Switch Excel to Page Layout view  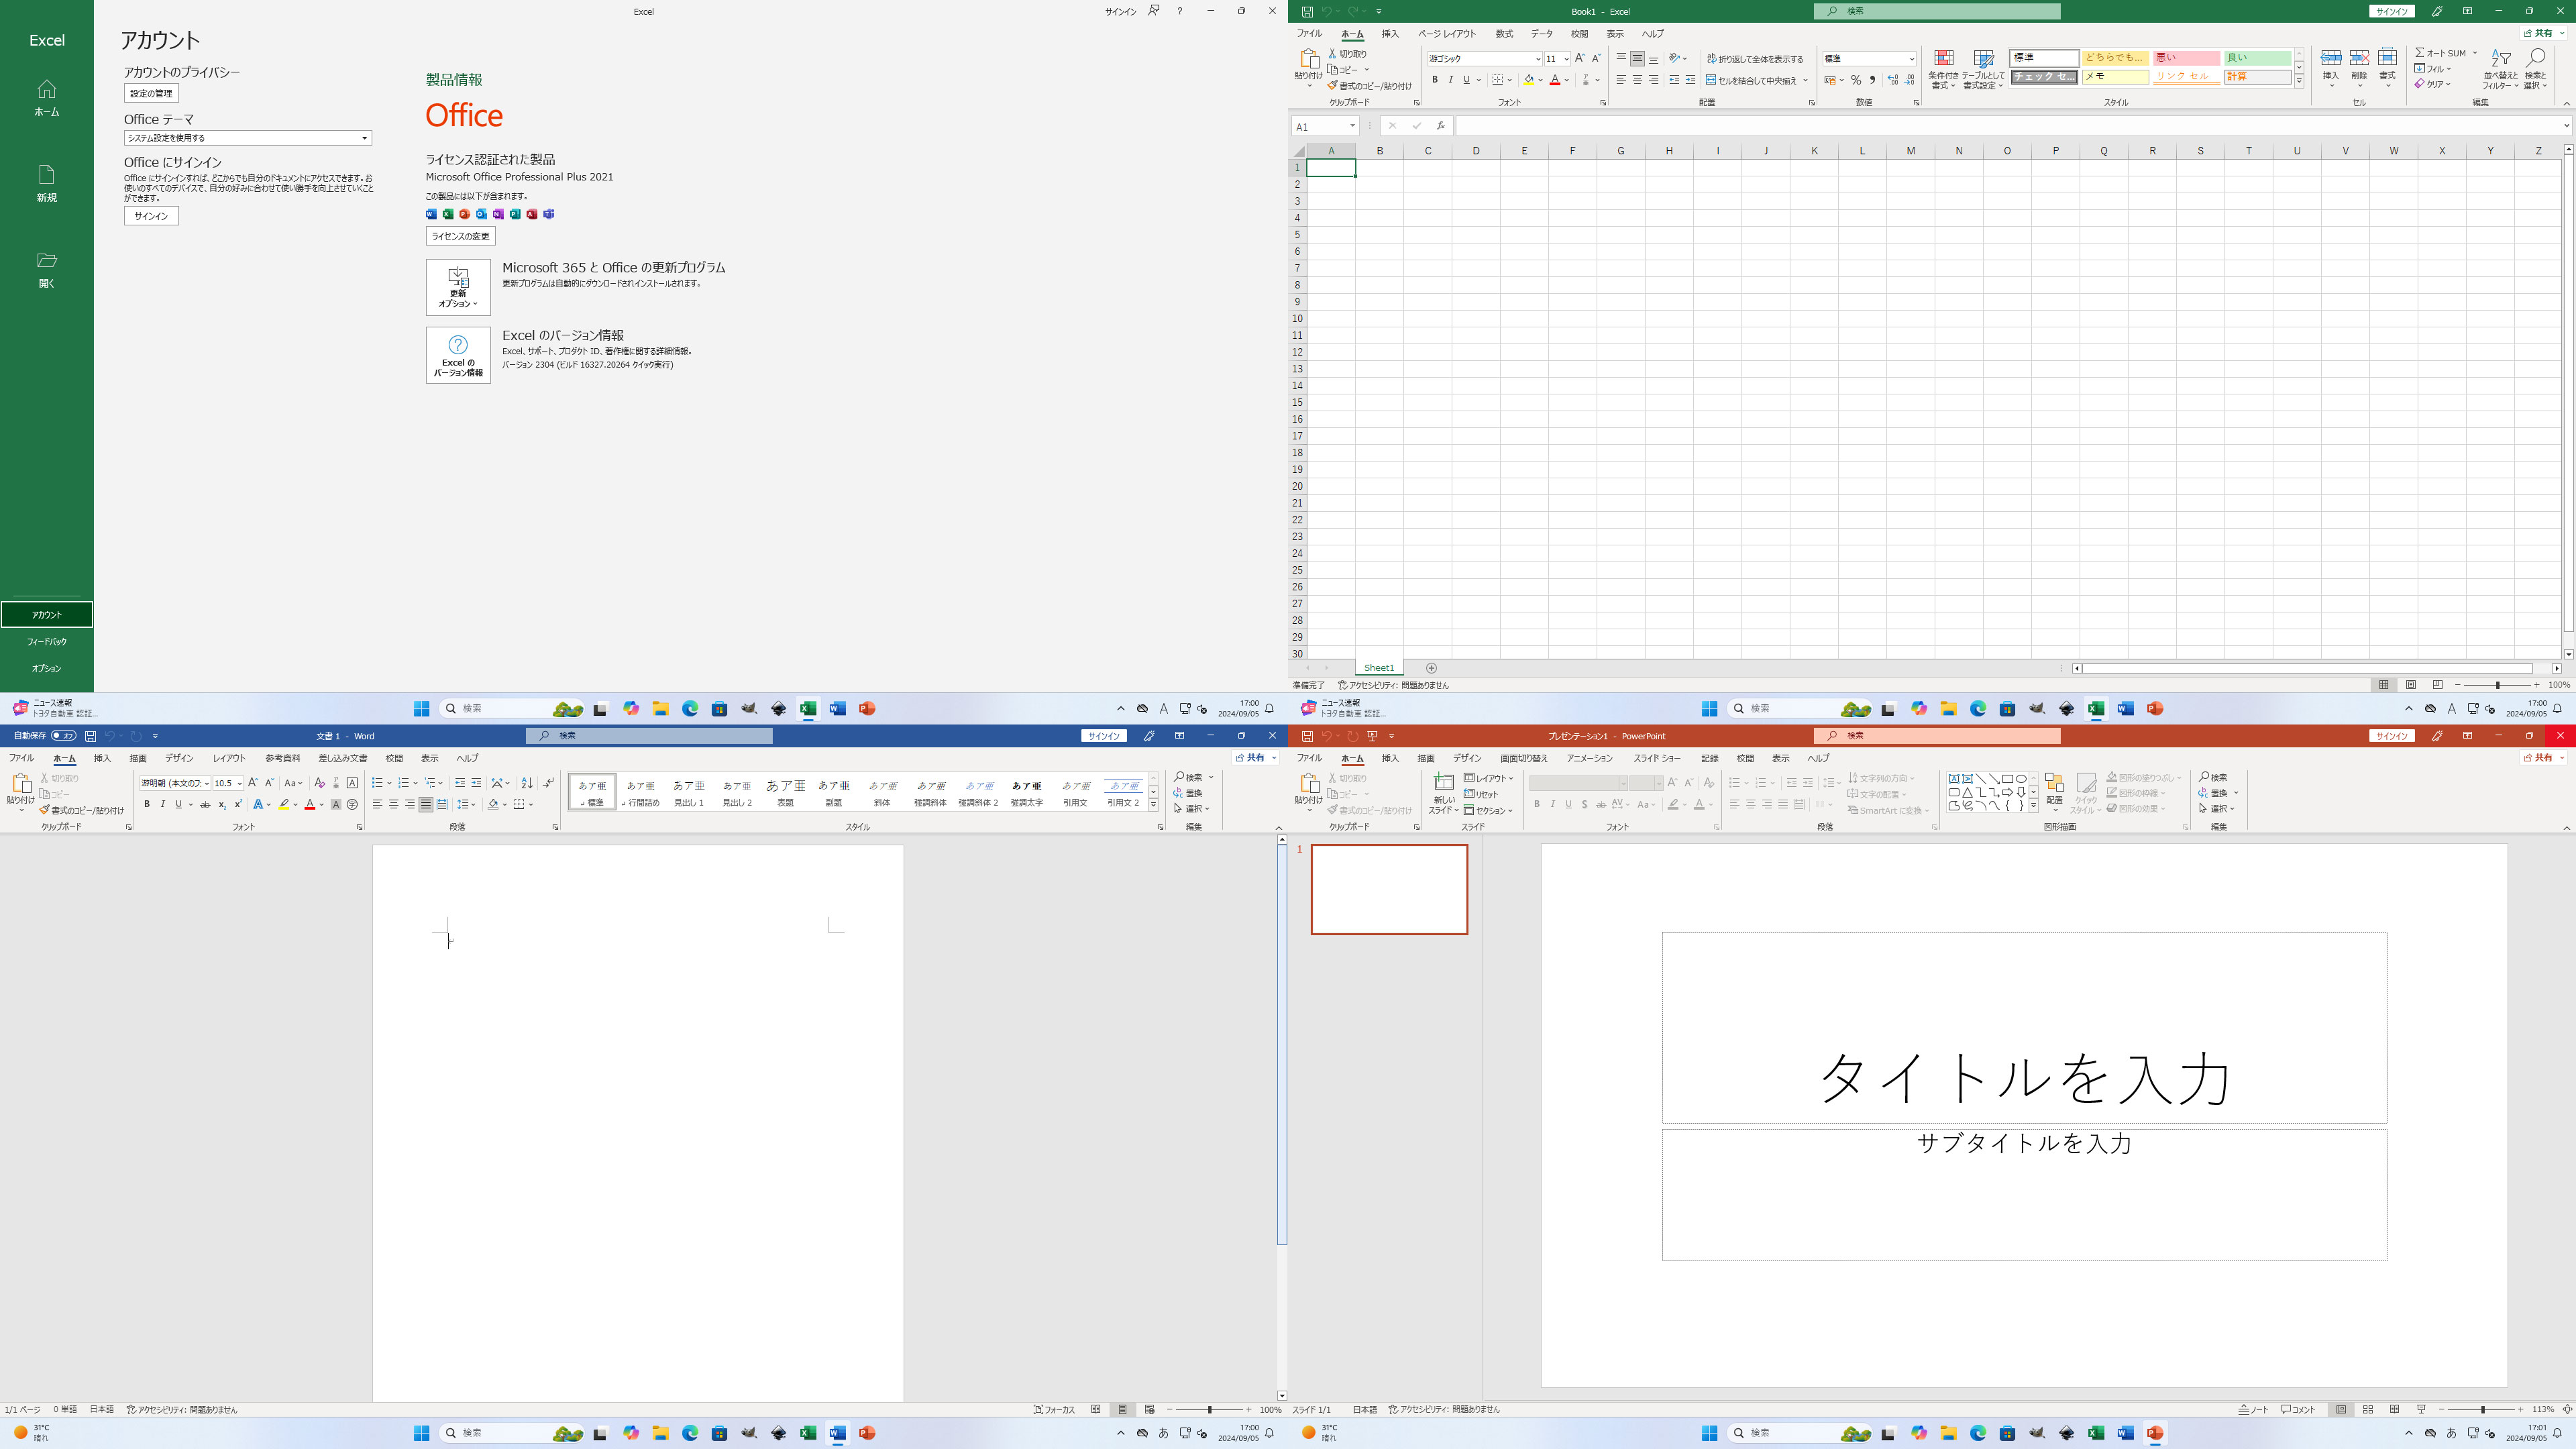[2410, 685]
